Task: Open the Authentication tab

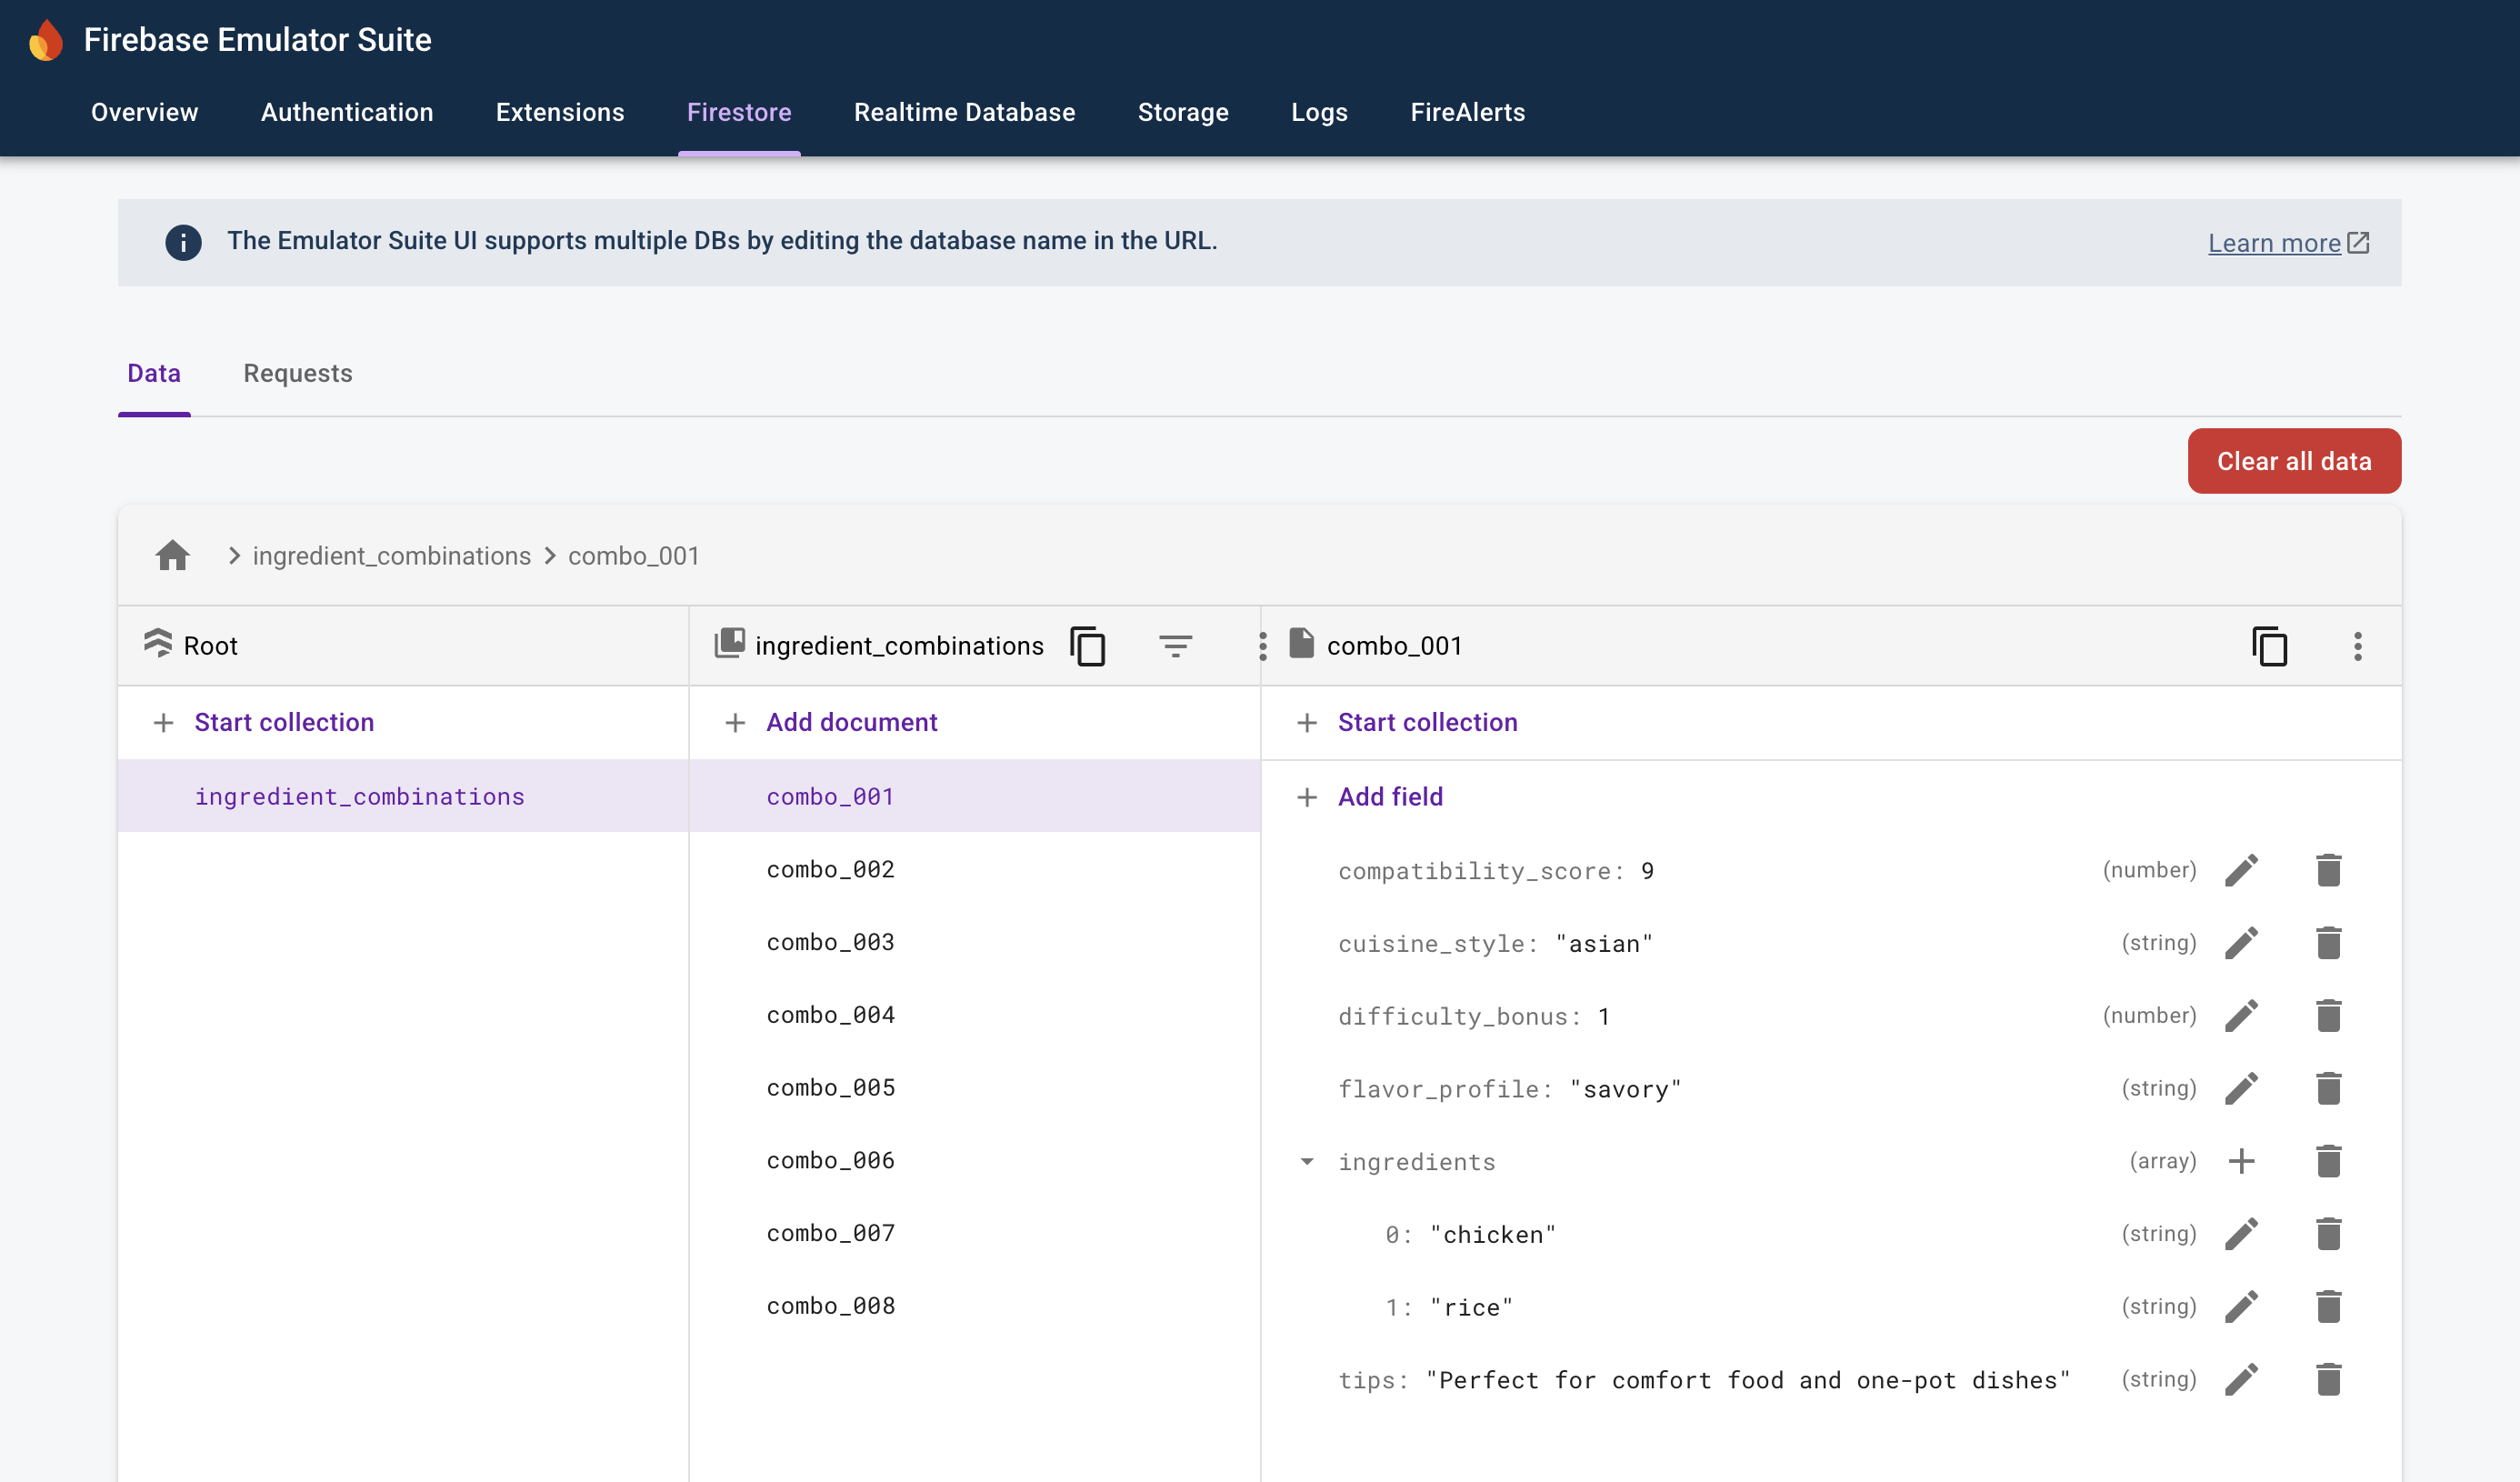Action: coord(347,112)
